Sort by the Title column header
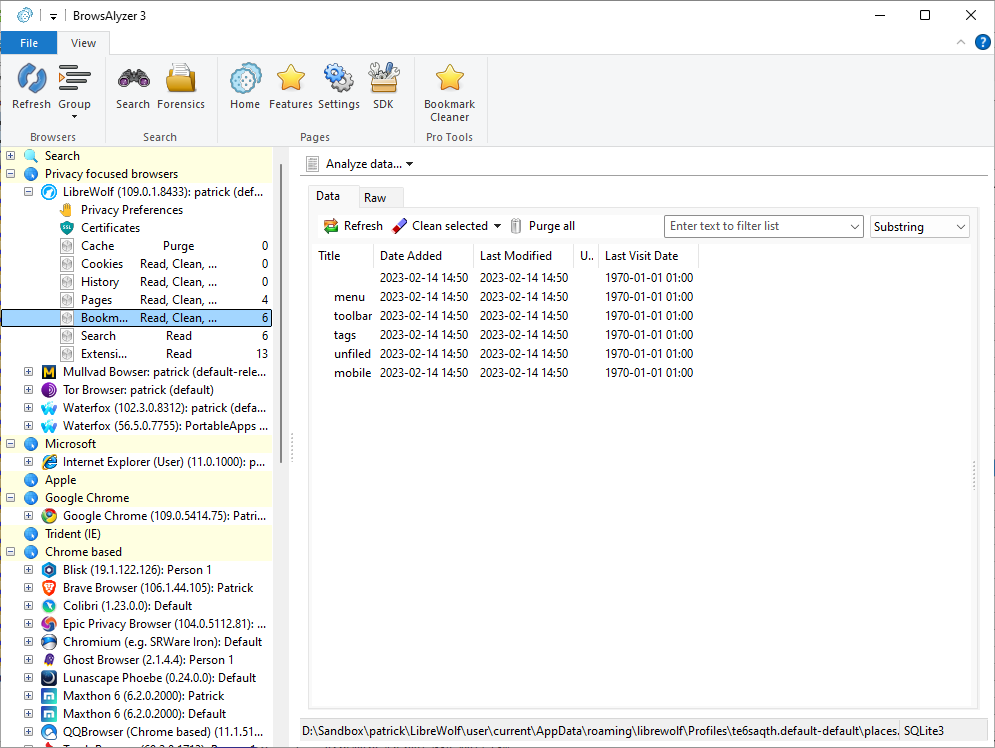The image size is (995, 748). coord(343,256)
